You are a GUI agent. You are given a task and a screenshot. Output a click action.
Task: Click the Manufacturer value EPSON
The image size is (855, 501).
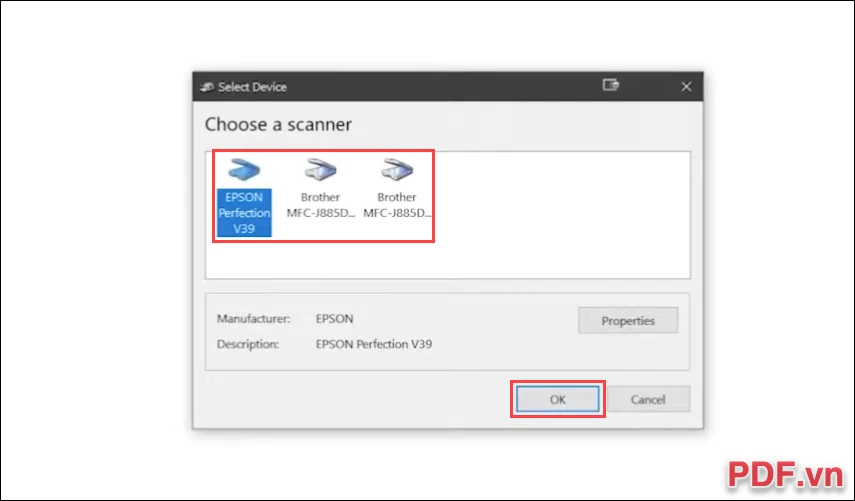coord(334,319)
